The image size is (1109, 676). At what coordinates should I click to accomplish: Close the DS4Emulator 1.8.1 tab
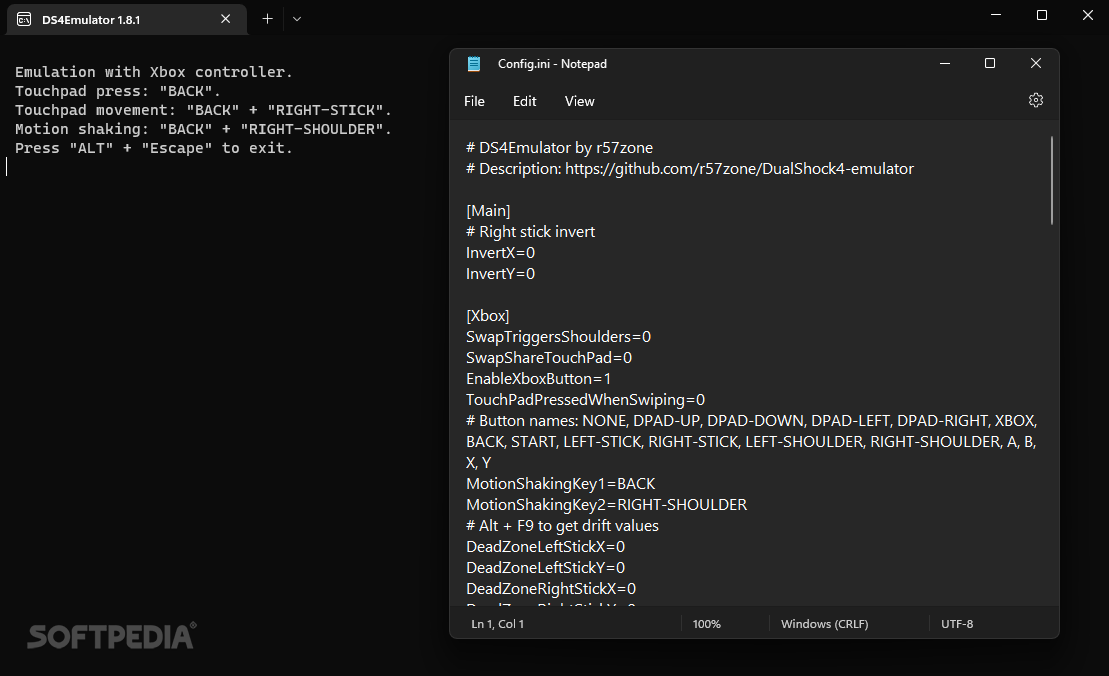click(226, 19)
